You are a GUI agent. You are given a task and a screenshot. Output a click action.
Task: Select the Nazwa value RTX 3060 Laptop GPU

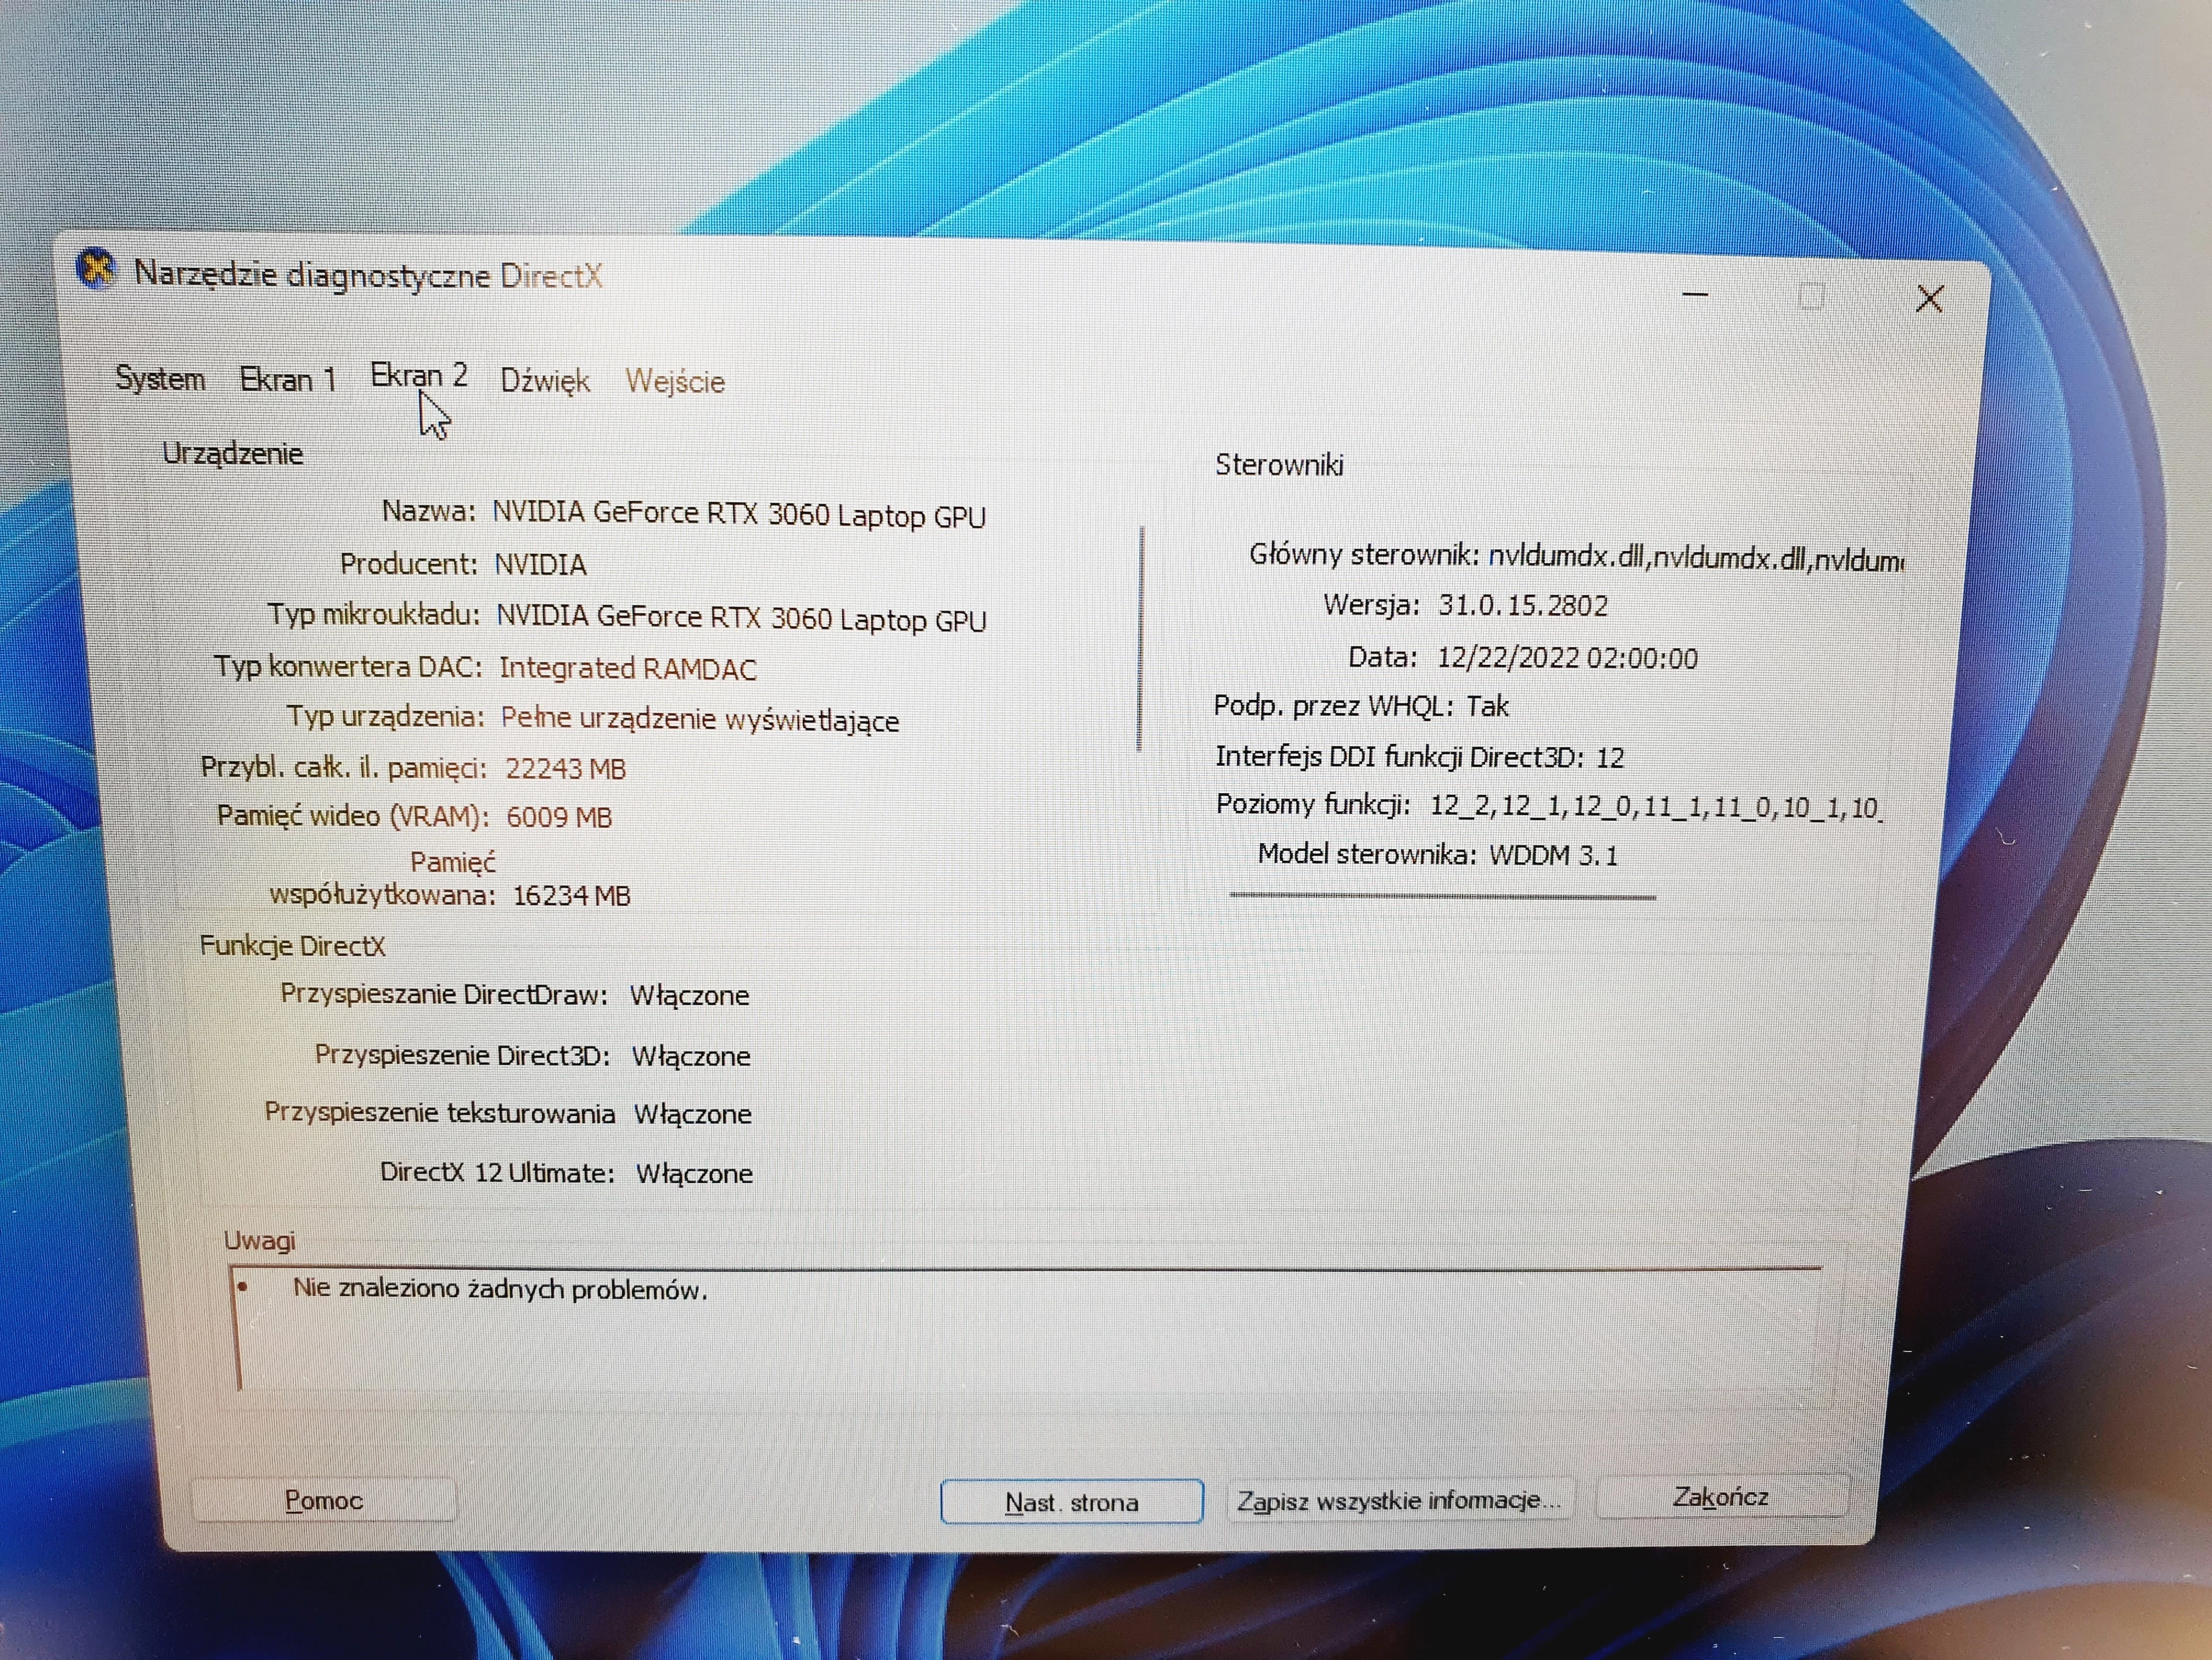click(x=739, y=515)
